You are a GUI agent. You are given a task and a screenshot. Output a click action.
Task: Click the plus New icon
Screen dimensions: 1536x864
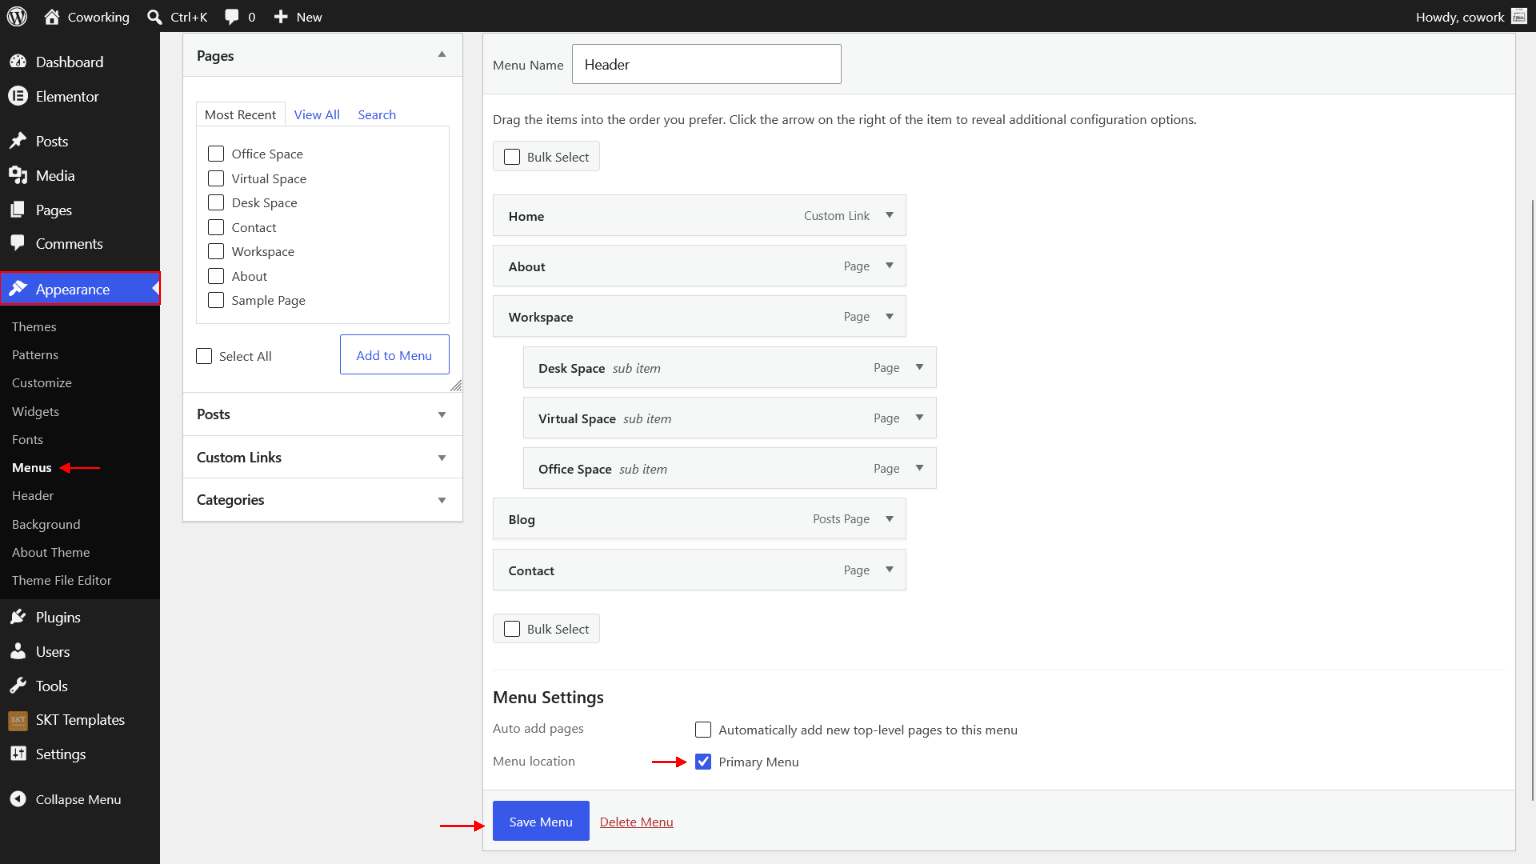coord(281,17)
